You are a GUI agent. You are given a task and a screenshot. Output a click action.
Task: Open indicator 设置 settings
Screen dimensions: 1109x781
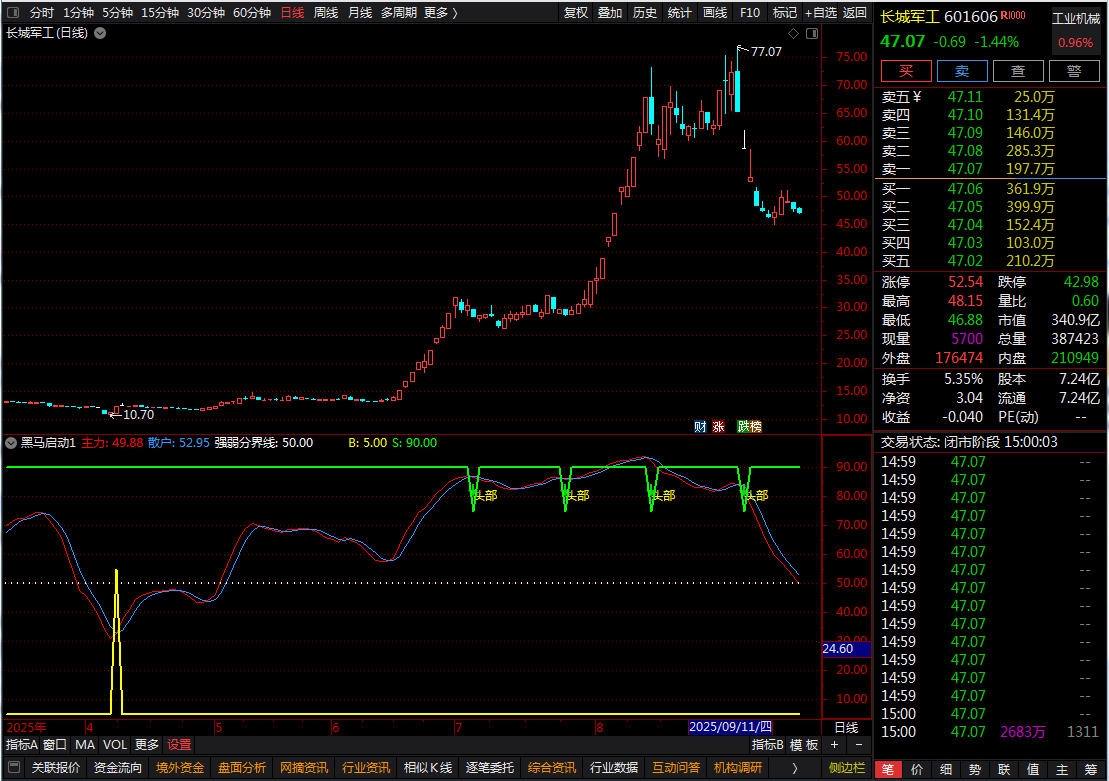coord(179,744)
